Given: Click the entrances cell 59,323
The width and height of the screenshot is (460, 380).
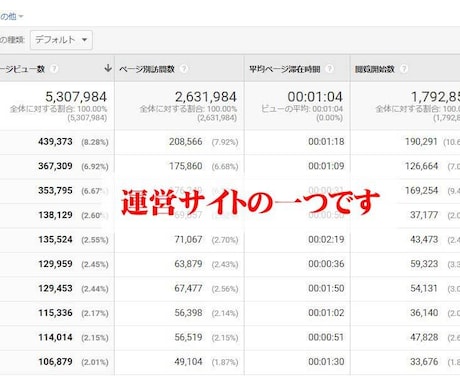Looking at the screenshot, I should tap(424, 264).
